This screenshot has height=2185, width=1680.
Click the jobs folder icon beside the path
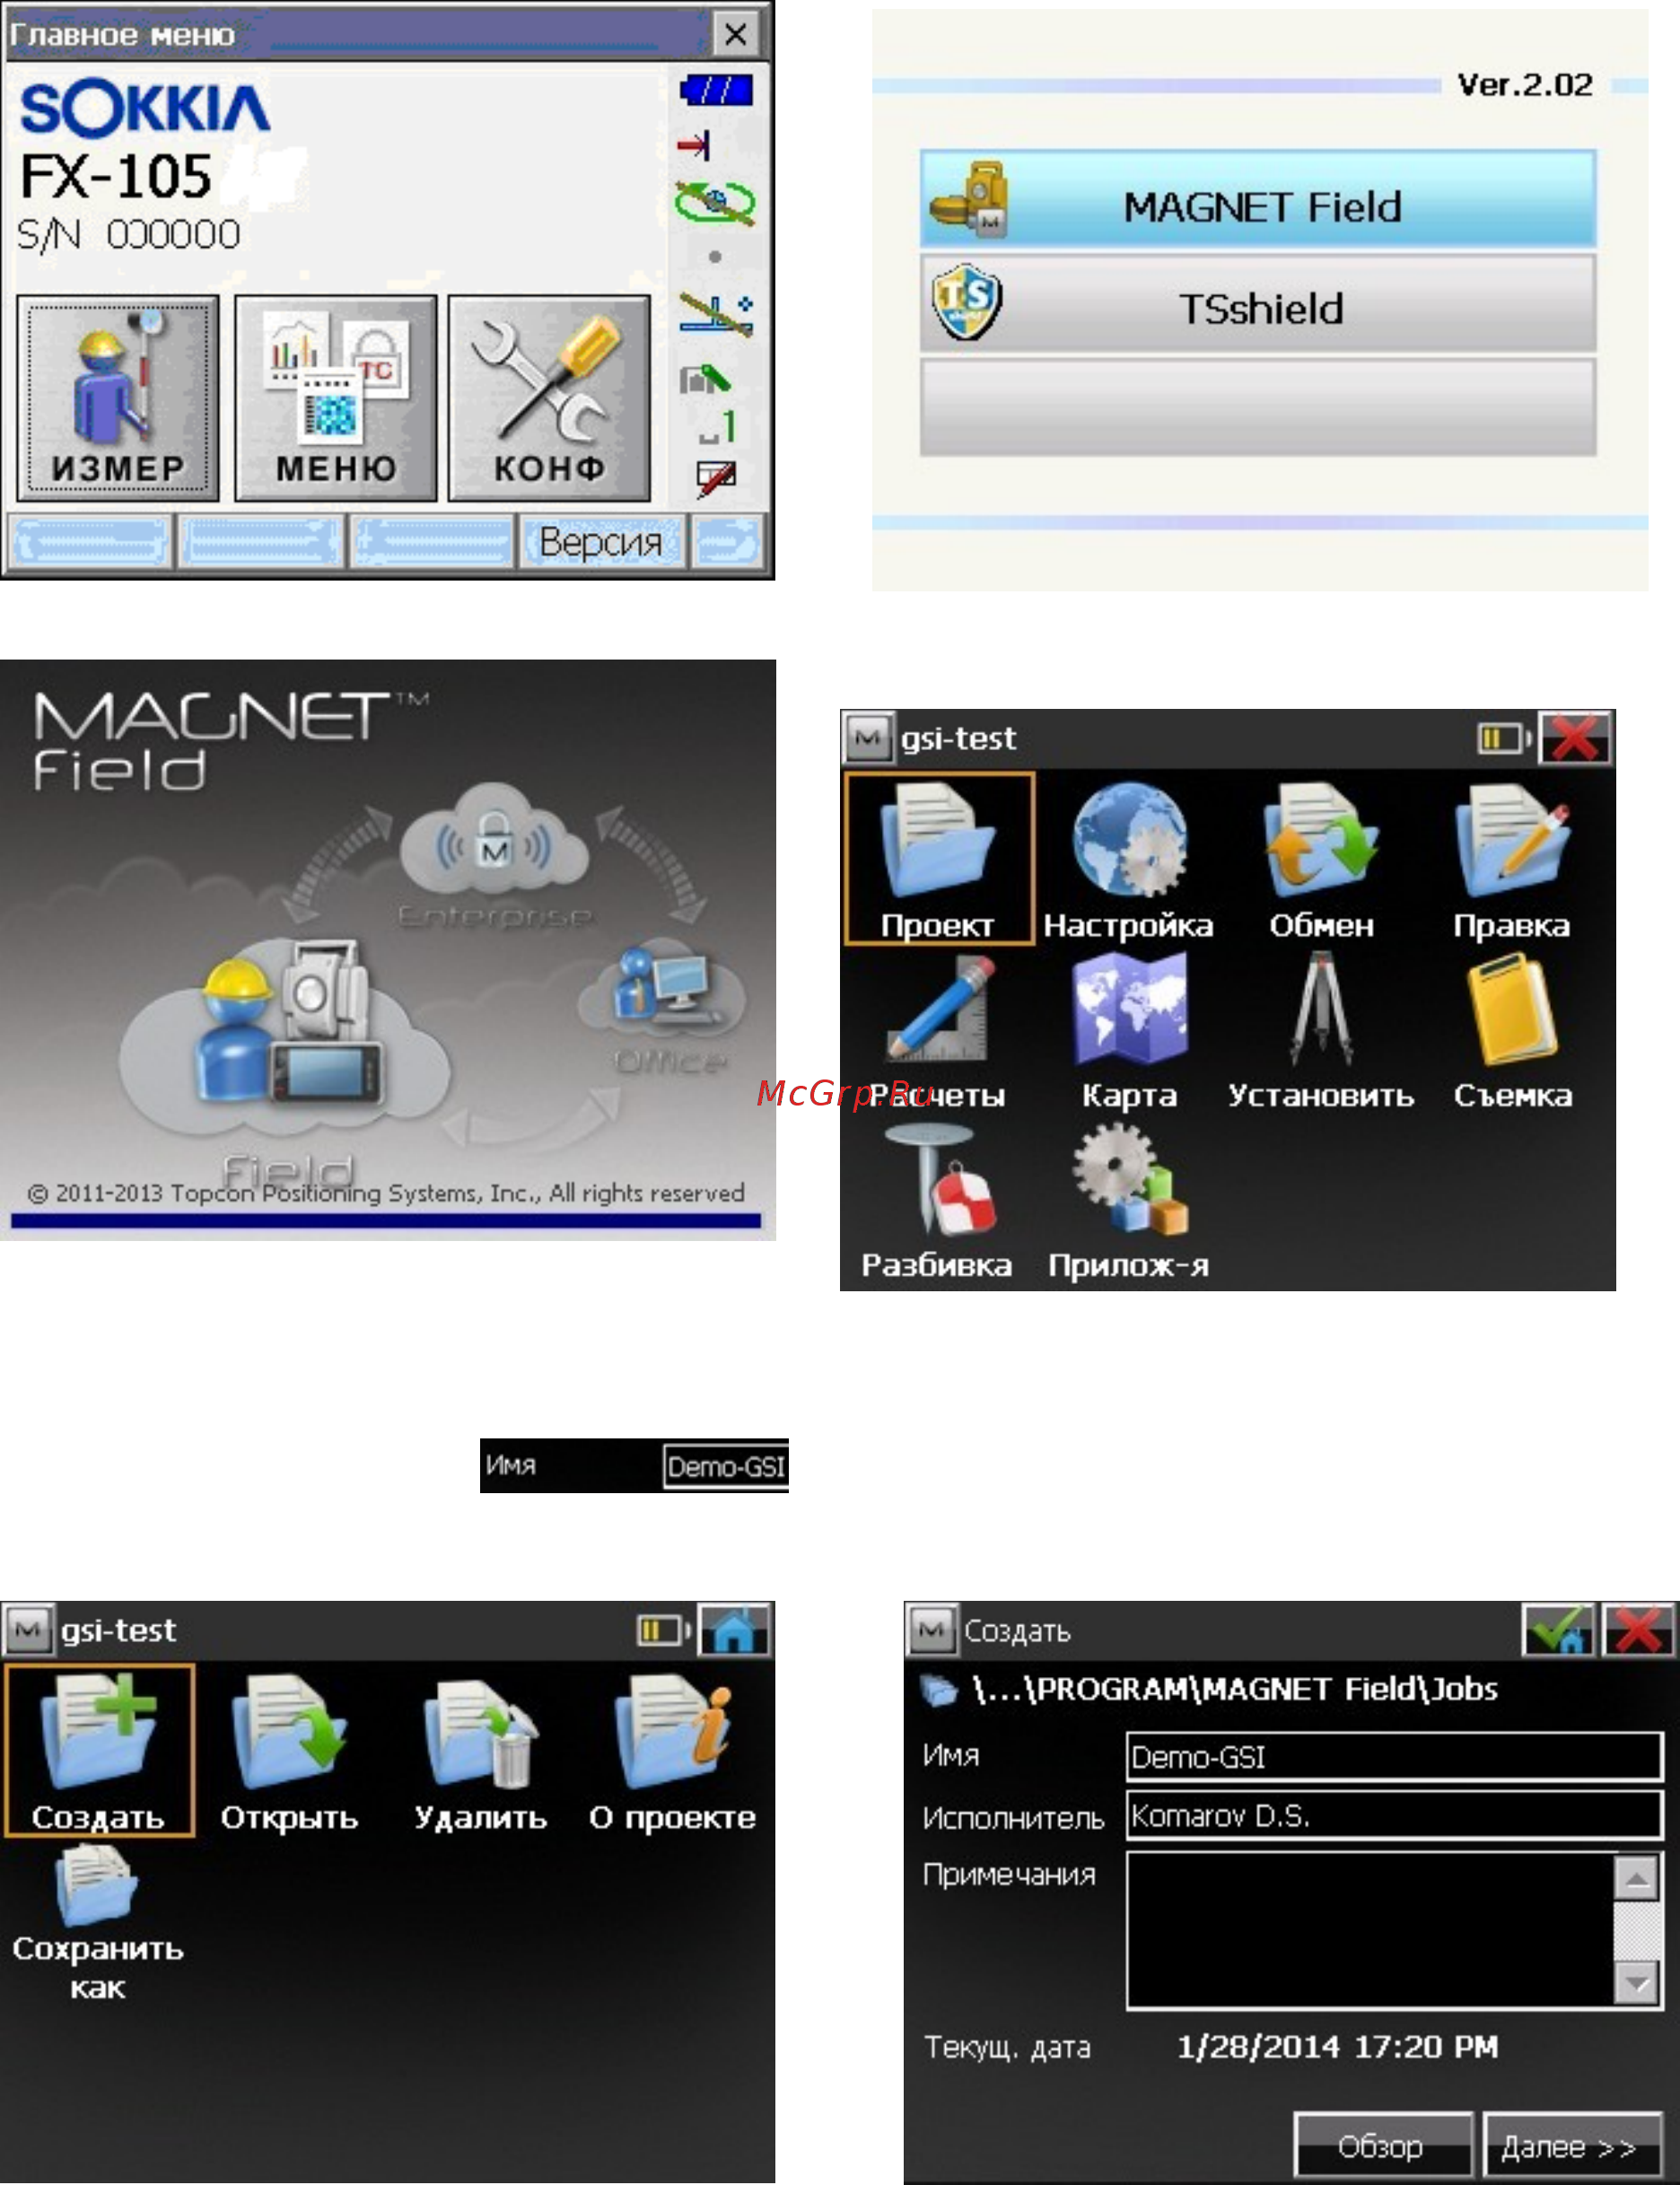coord(938,1690)
